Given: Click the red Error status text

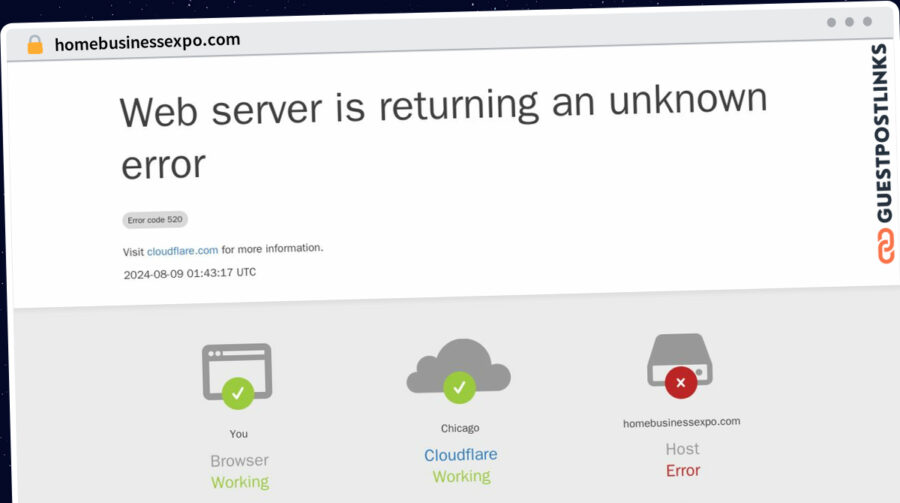Looking at the screenshot, I should (x=683, y=471).
